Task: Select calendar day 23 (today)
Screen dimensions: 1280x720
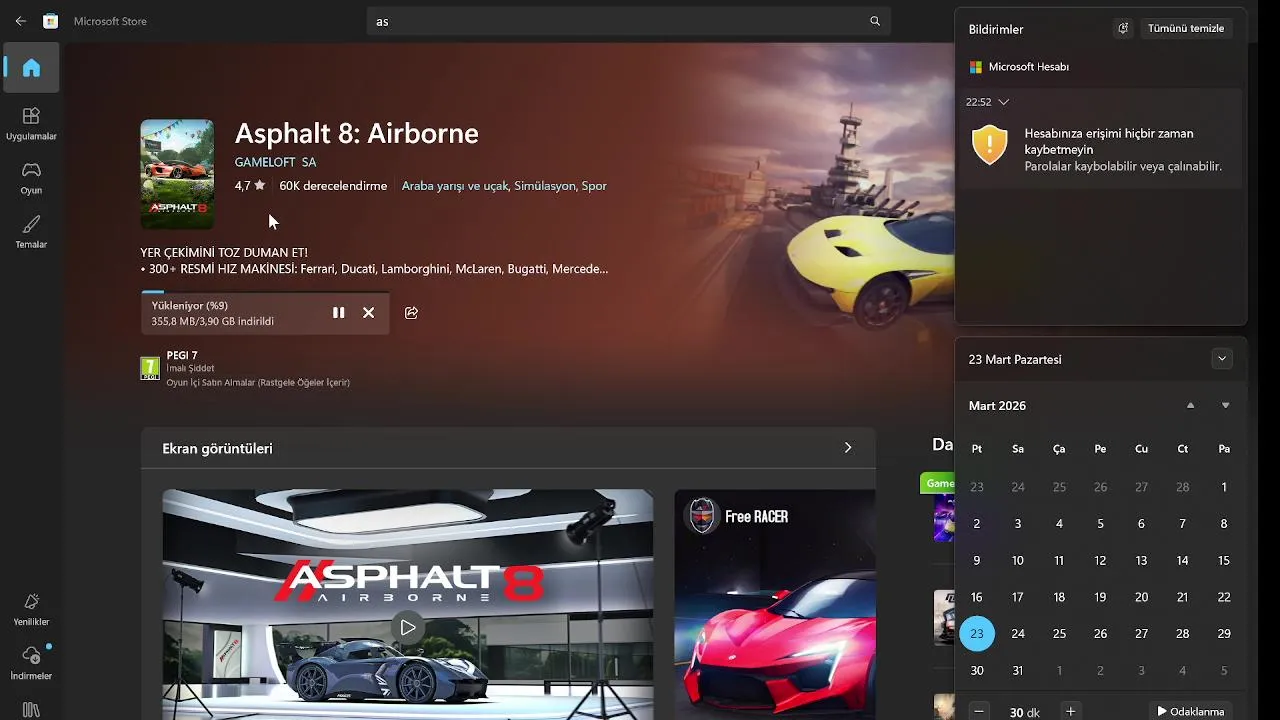Action: (977, 634)
